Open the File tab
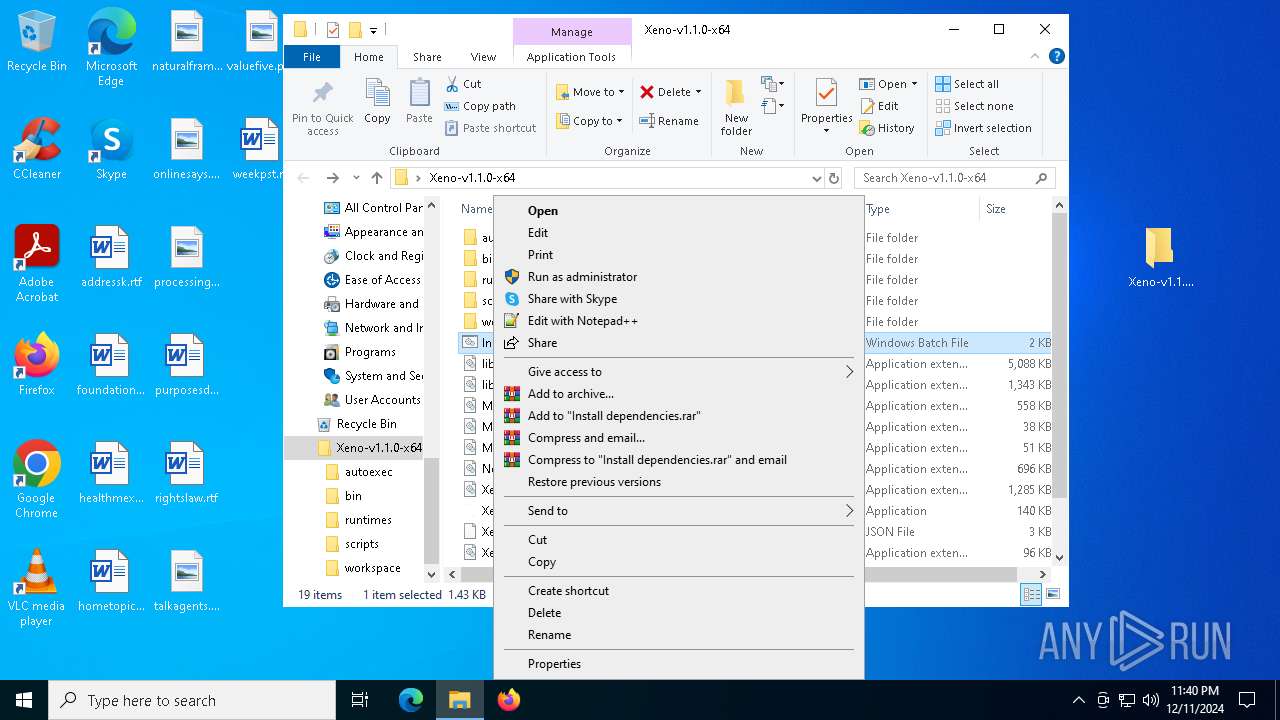This screenshot has height=720, width=1280. click(312, 57)
